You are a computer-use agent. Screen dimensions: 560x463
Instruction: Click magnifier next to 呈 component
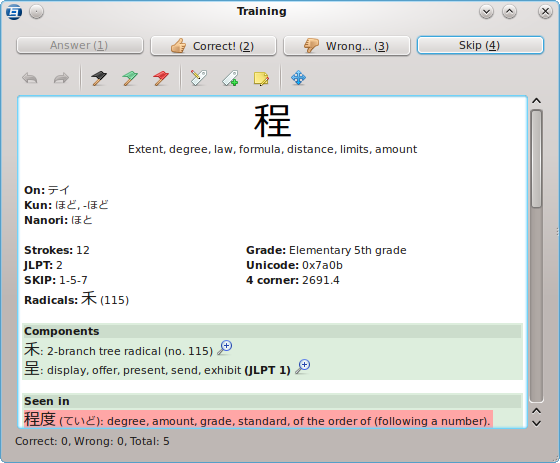click(x=302, y=367)
